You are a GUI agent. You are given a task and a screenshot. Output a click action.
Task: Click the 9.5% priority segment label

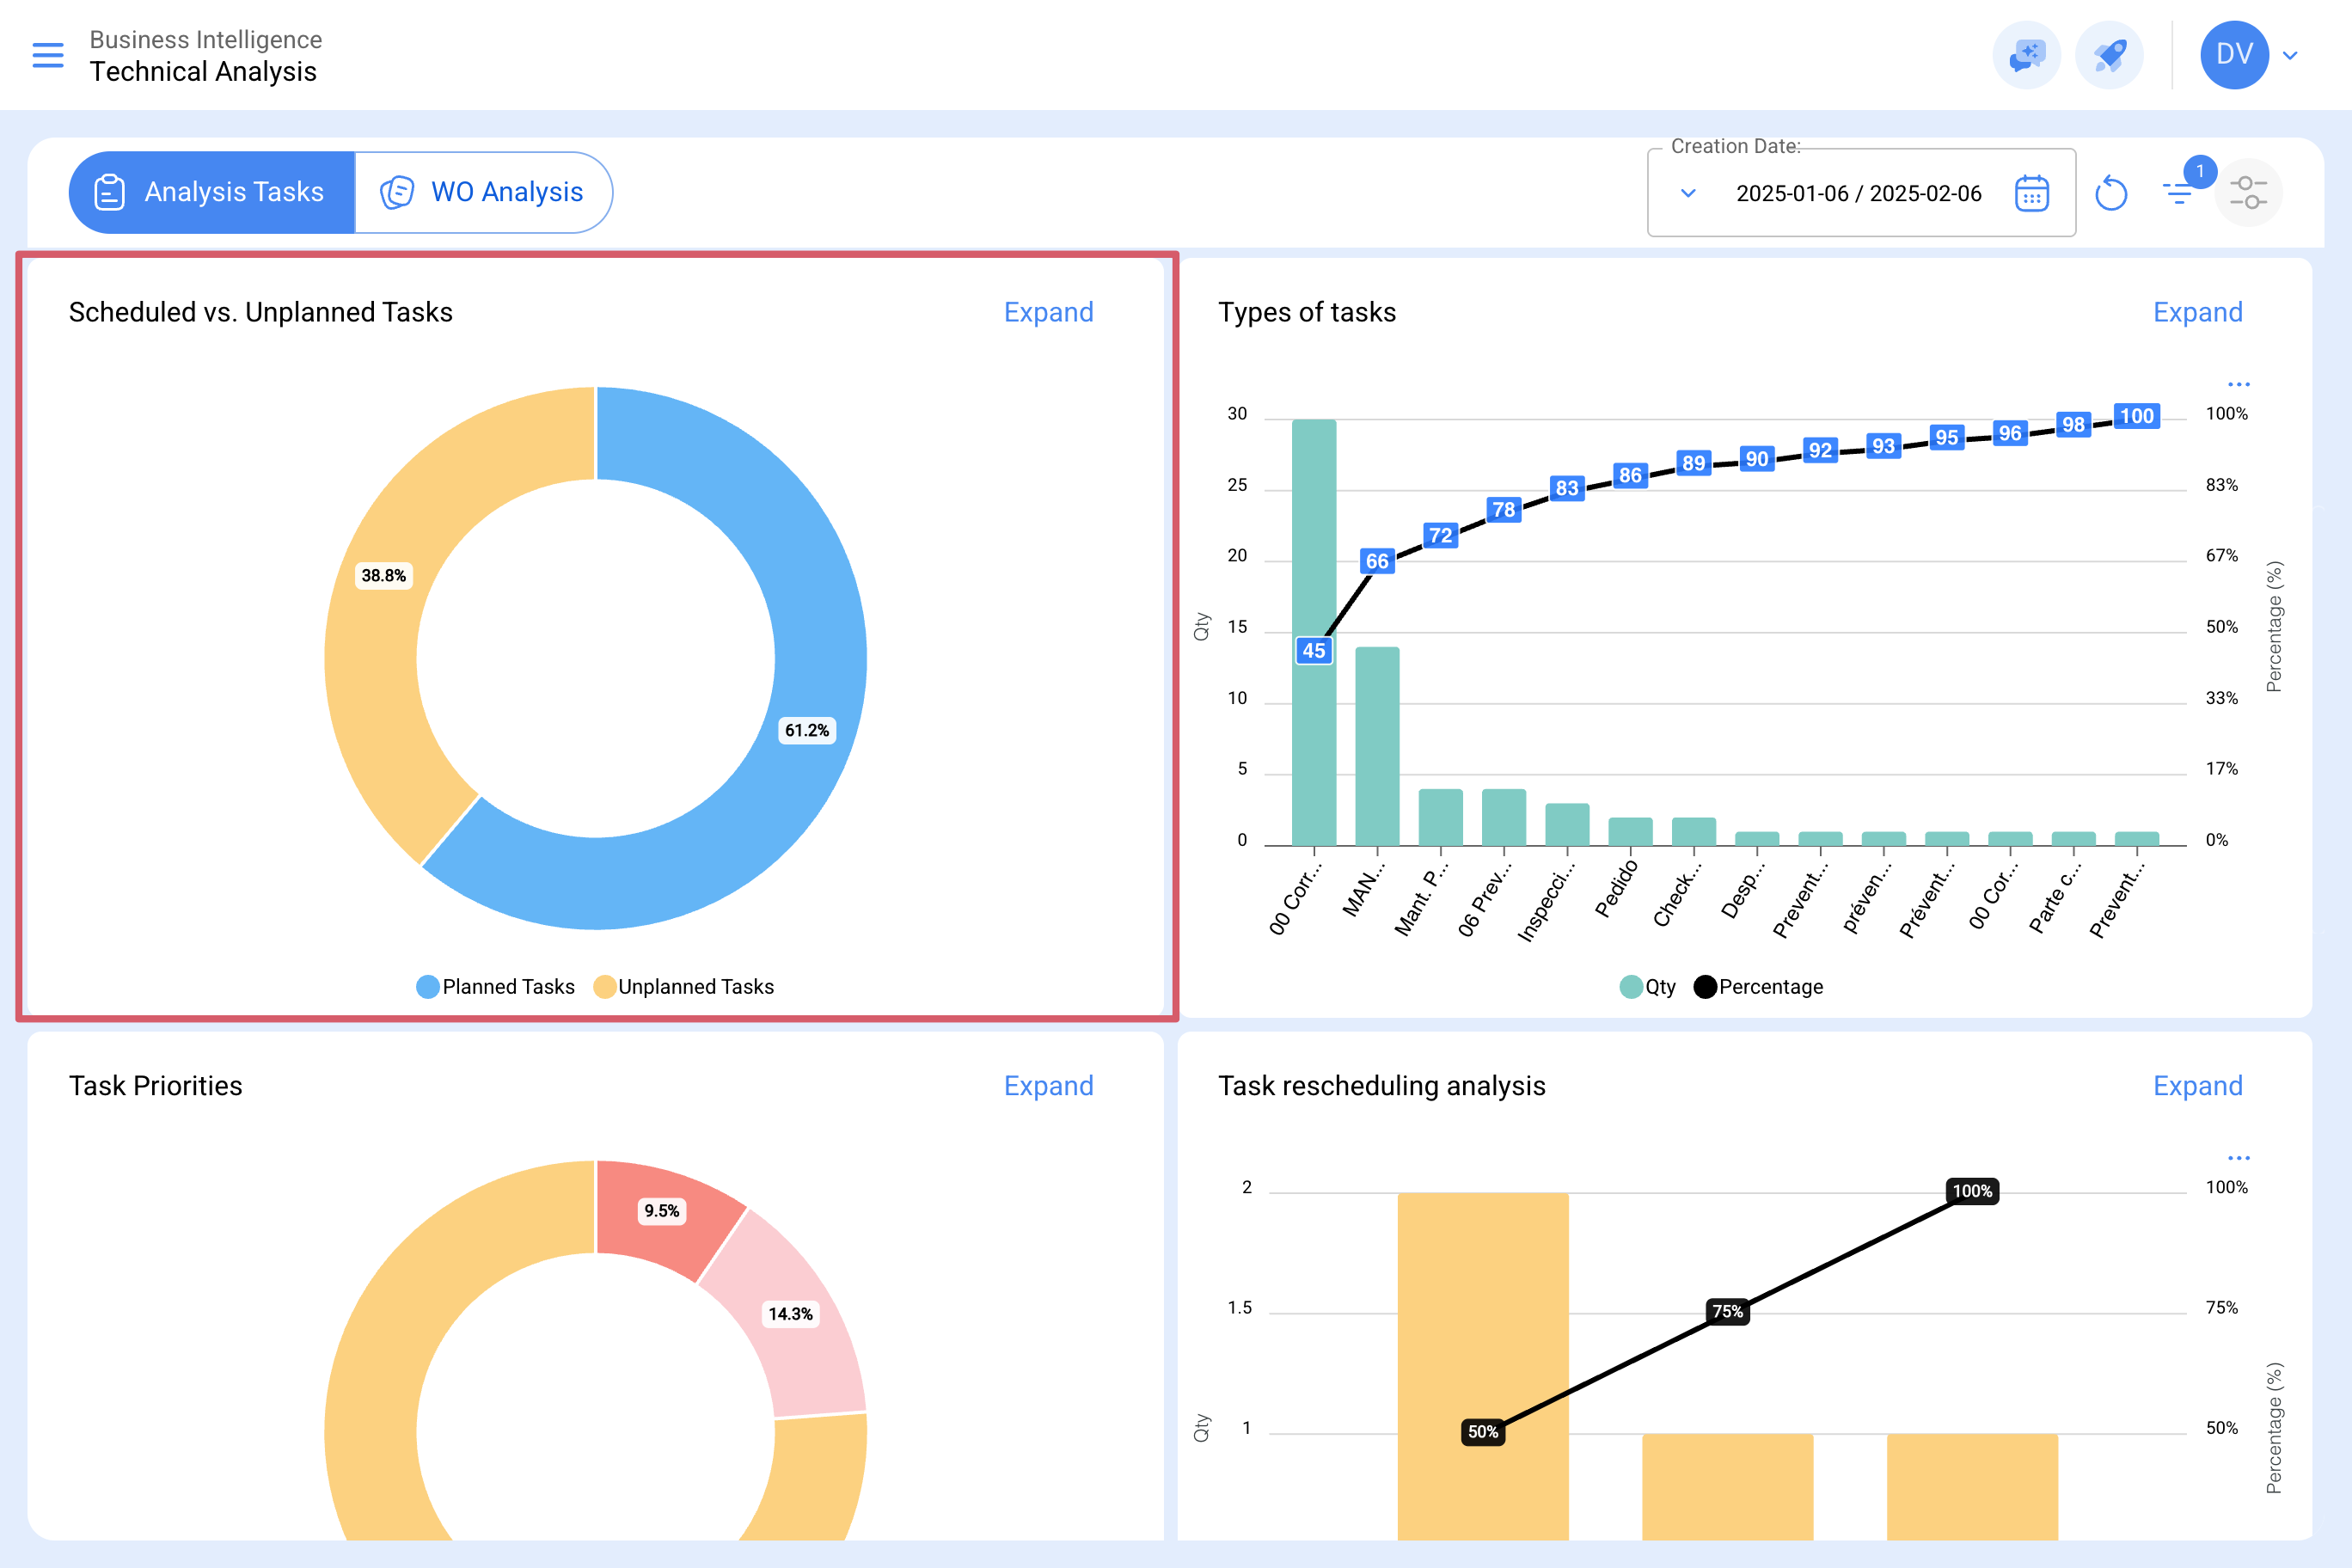coord(661,1211)
